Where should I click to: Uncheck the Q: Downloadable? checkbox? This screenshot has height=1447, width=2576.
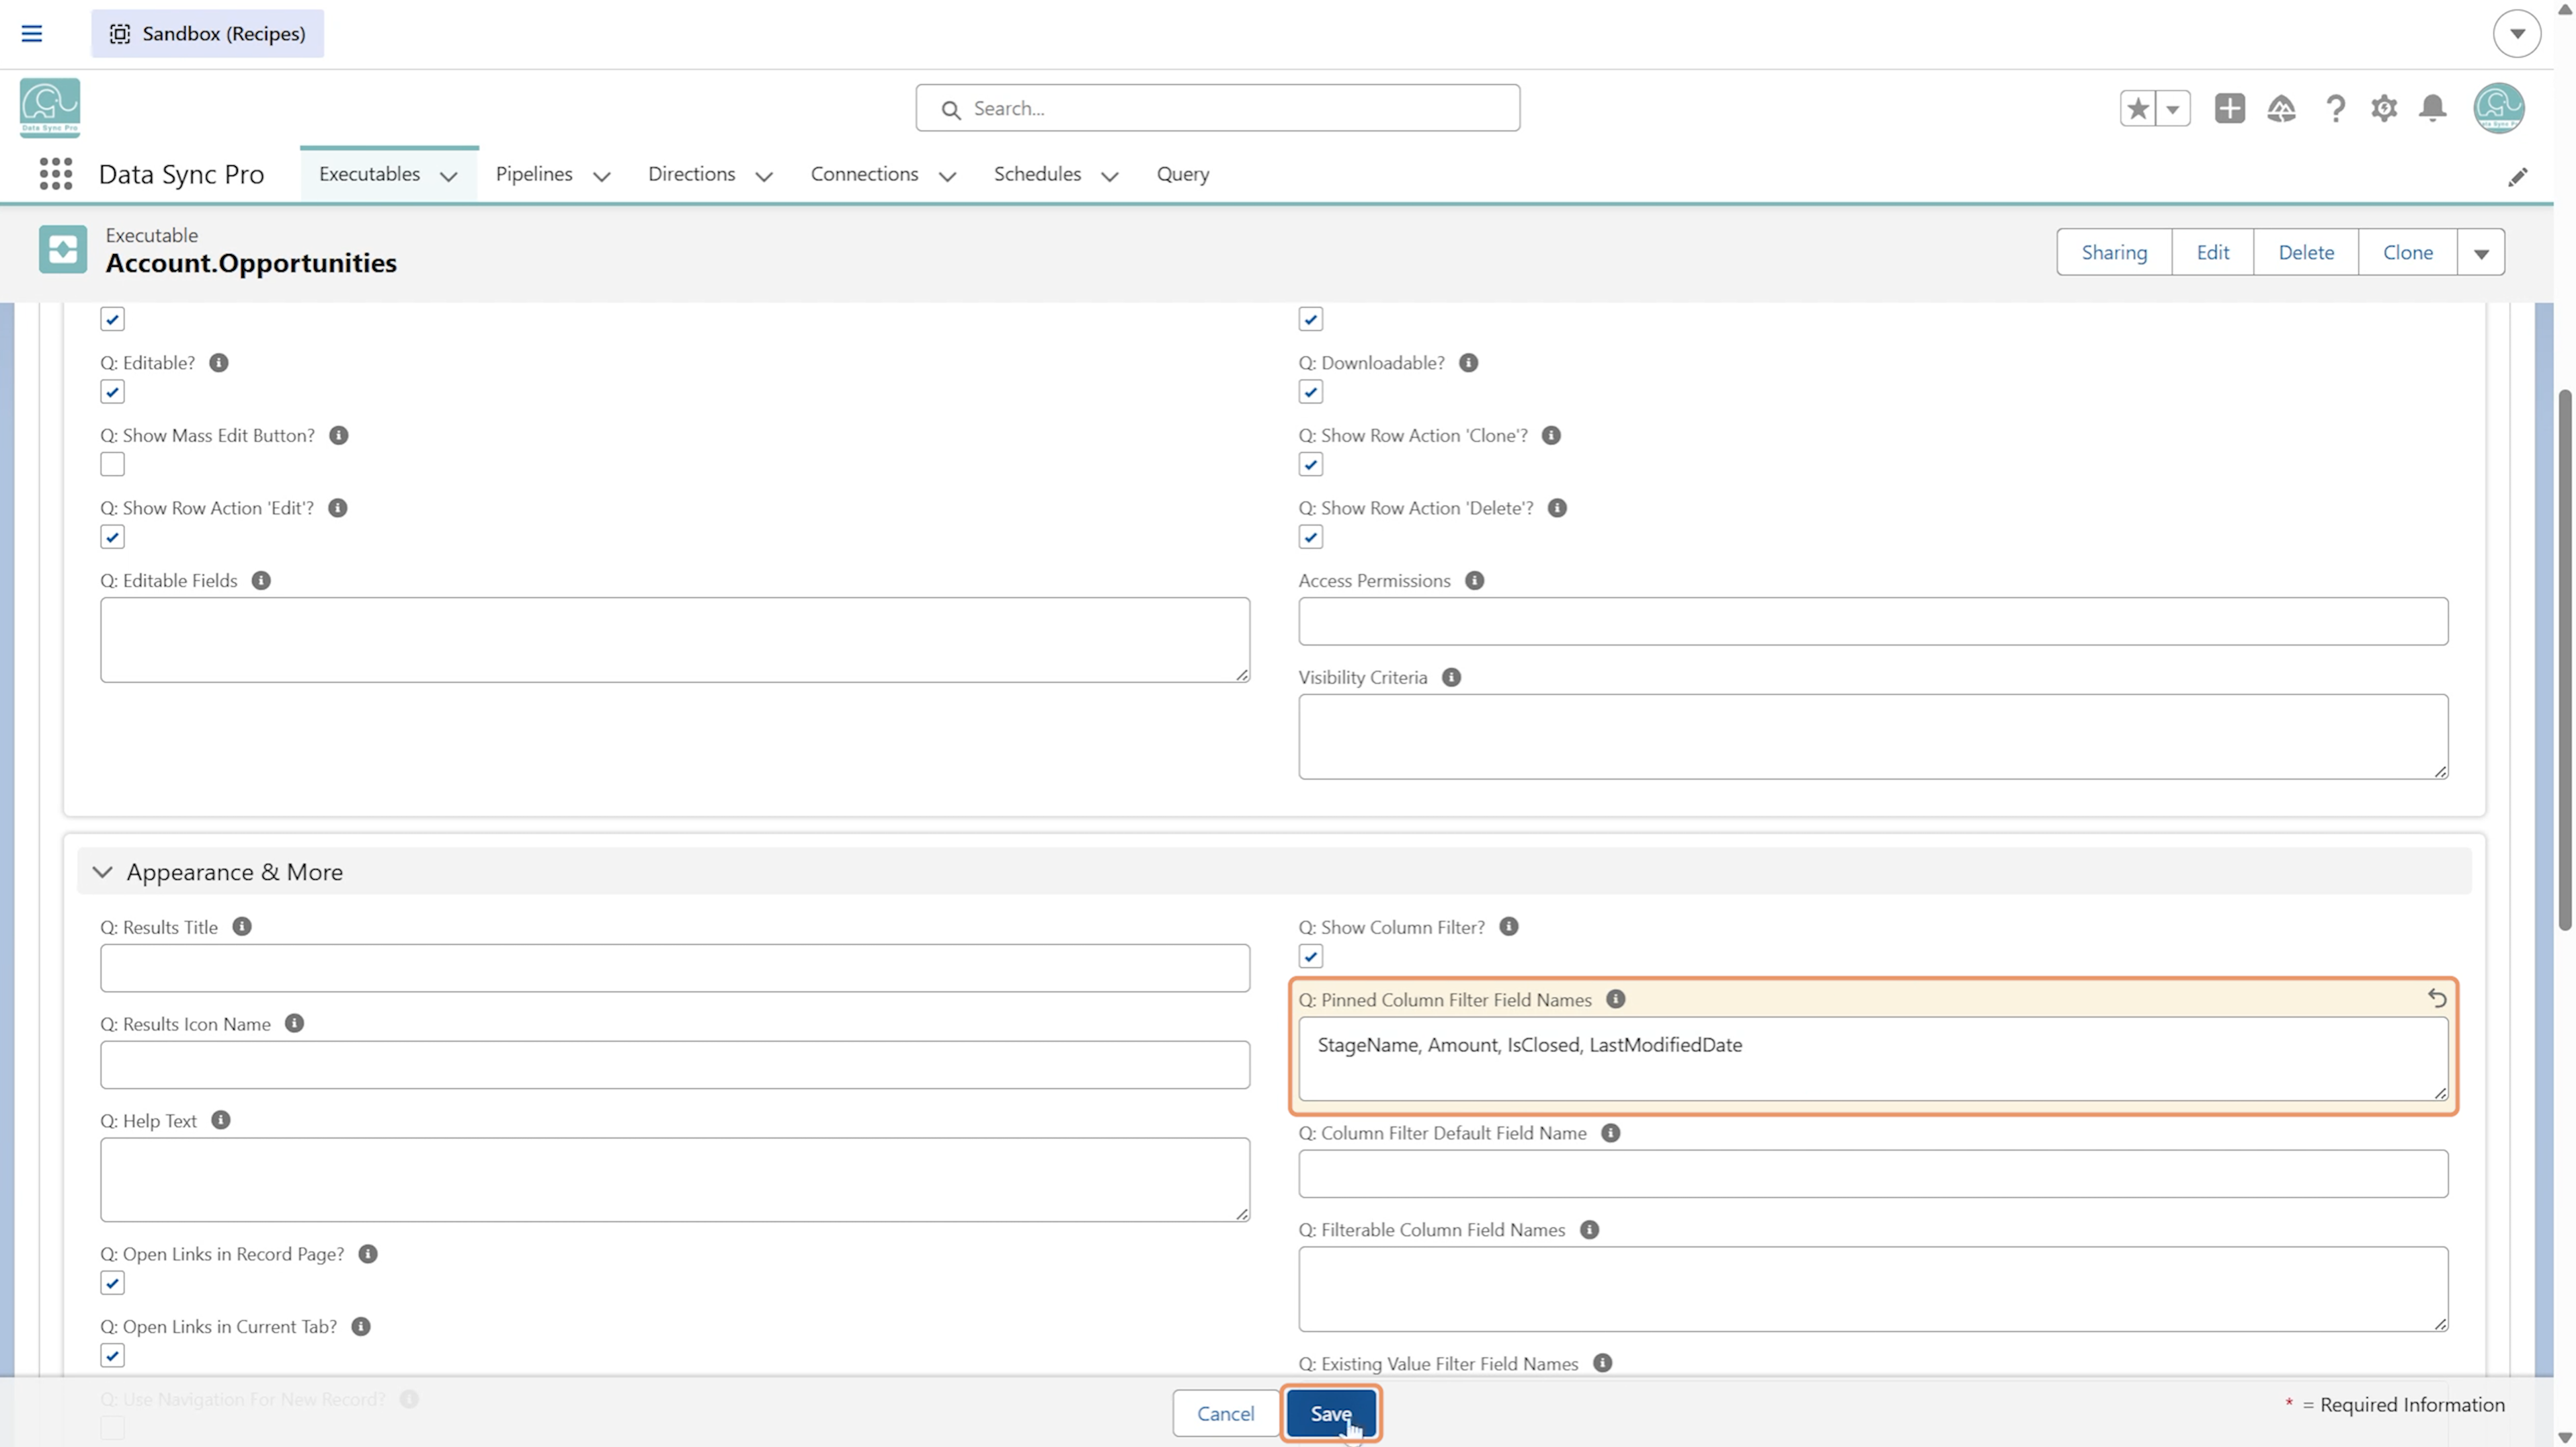click(1311, 392)
